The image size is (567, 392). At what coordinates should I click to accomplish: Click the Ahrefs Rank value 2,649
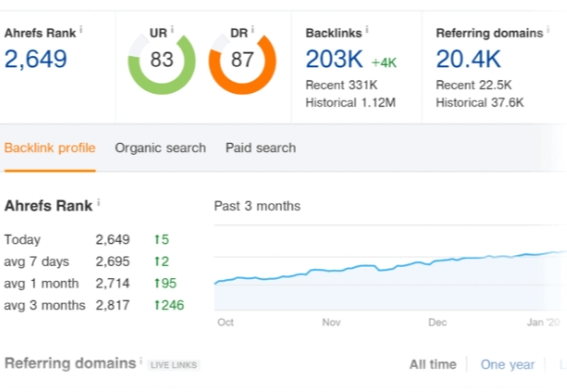(x=36, y=59)
